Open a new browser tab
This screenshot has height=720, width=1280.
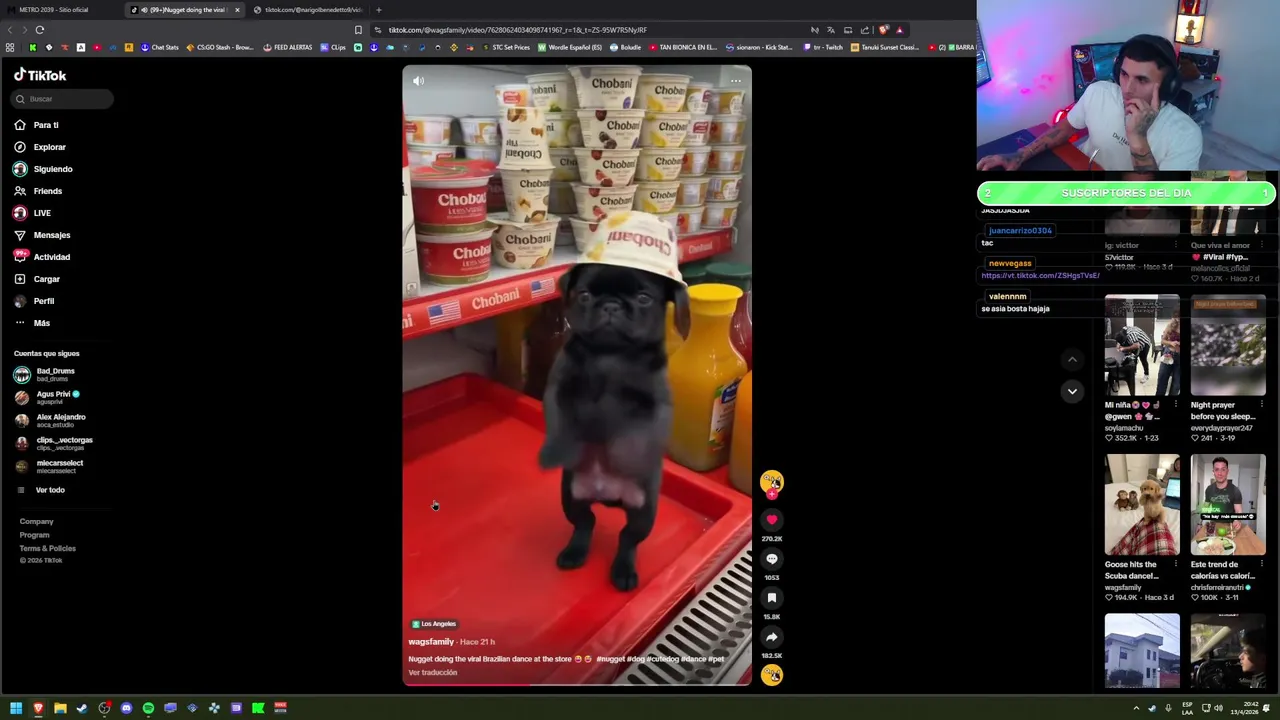pyautogui.click(x=378, y=10)
